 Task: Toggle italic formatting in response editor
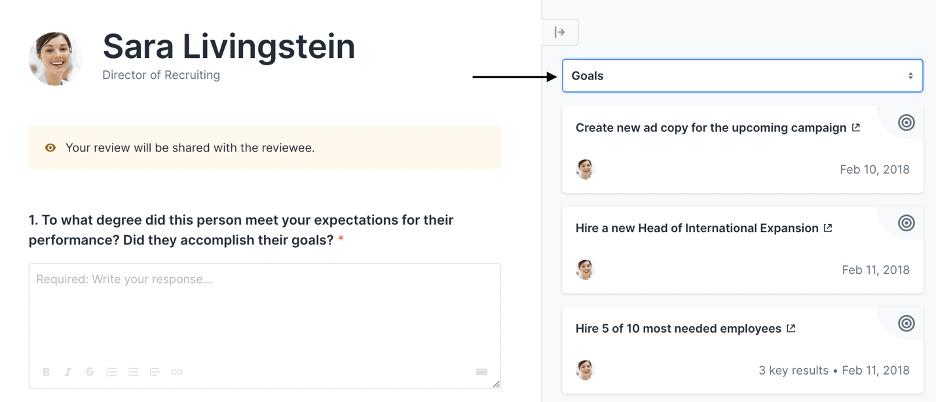[68, 372]
